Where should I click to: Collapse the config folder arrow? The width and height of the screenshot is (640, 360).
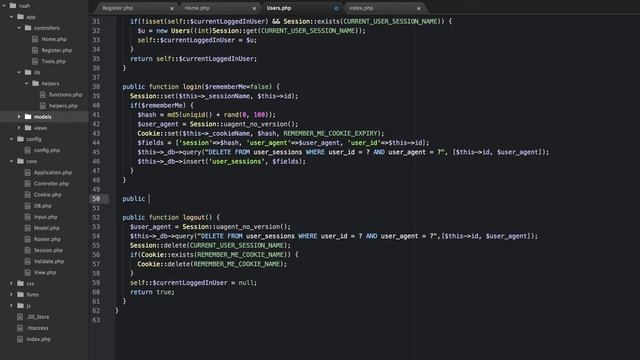coord(11,139)
